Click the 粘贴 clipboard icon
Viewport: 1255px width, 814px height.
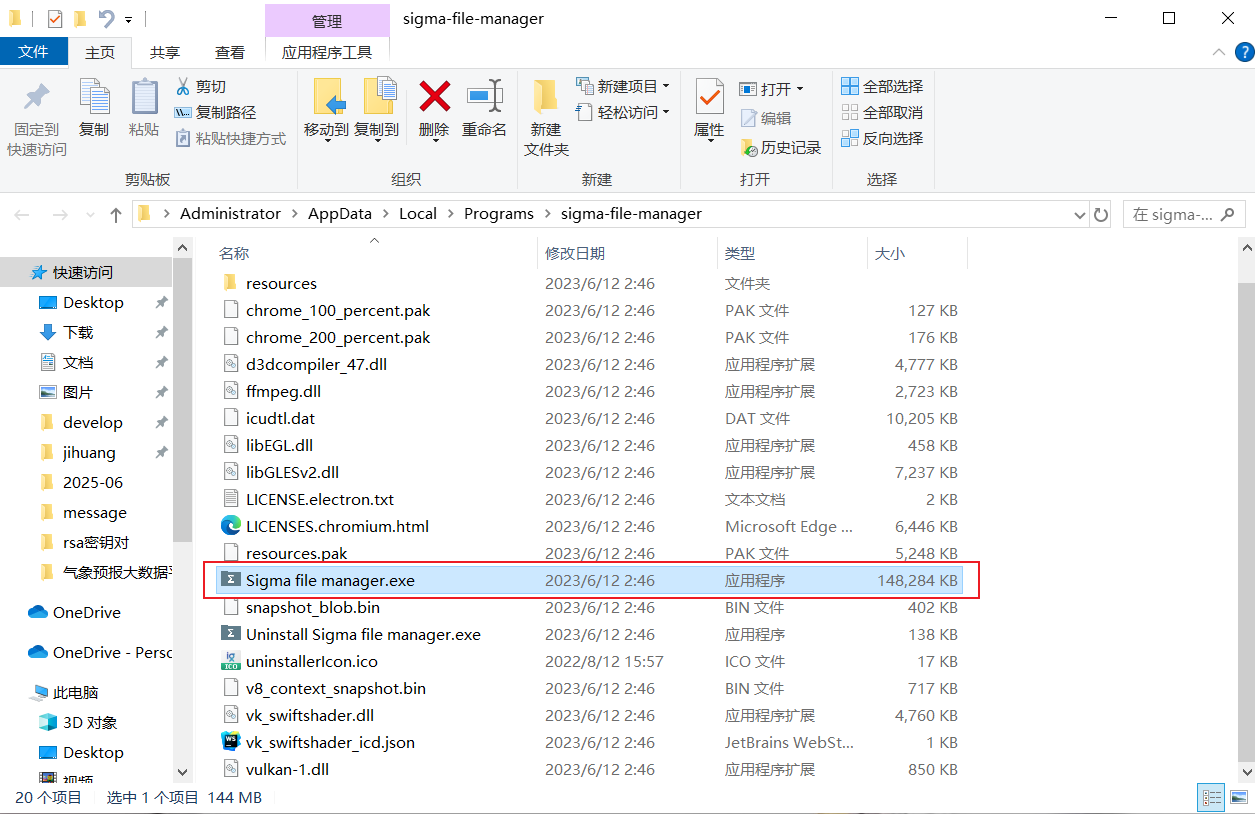(x=144, y=97)
